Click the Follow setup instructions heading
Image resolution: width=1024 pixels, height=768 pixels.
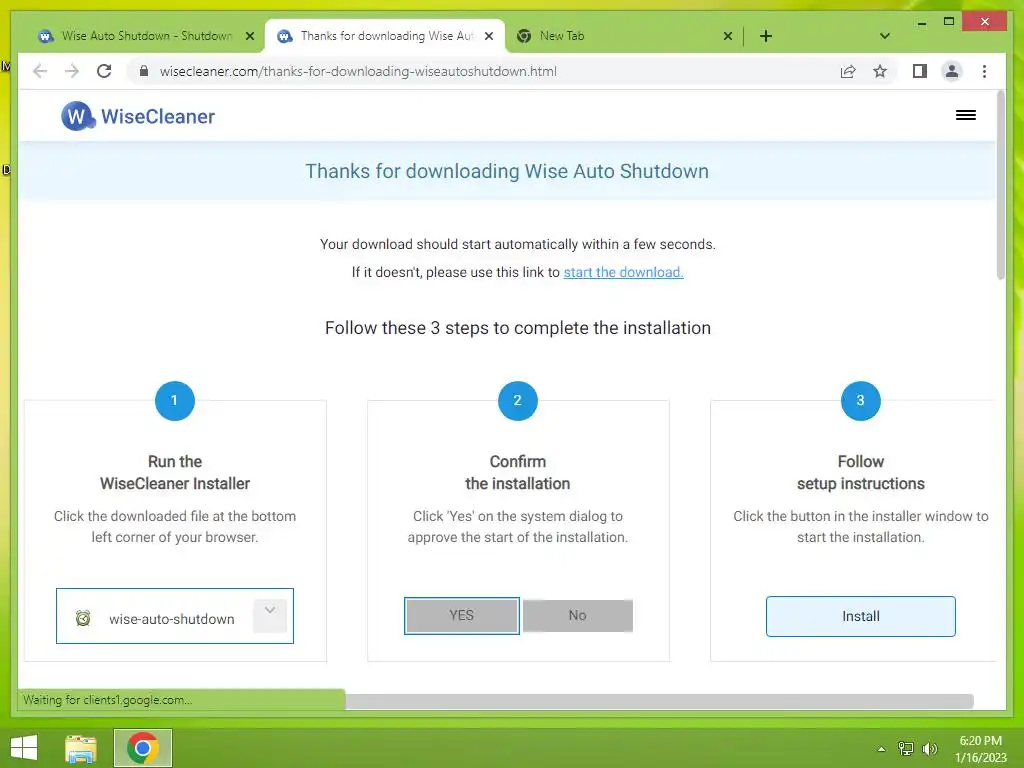tap(860, 472)
